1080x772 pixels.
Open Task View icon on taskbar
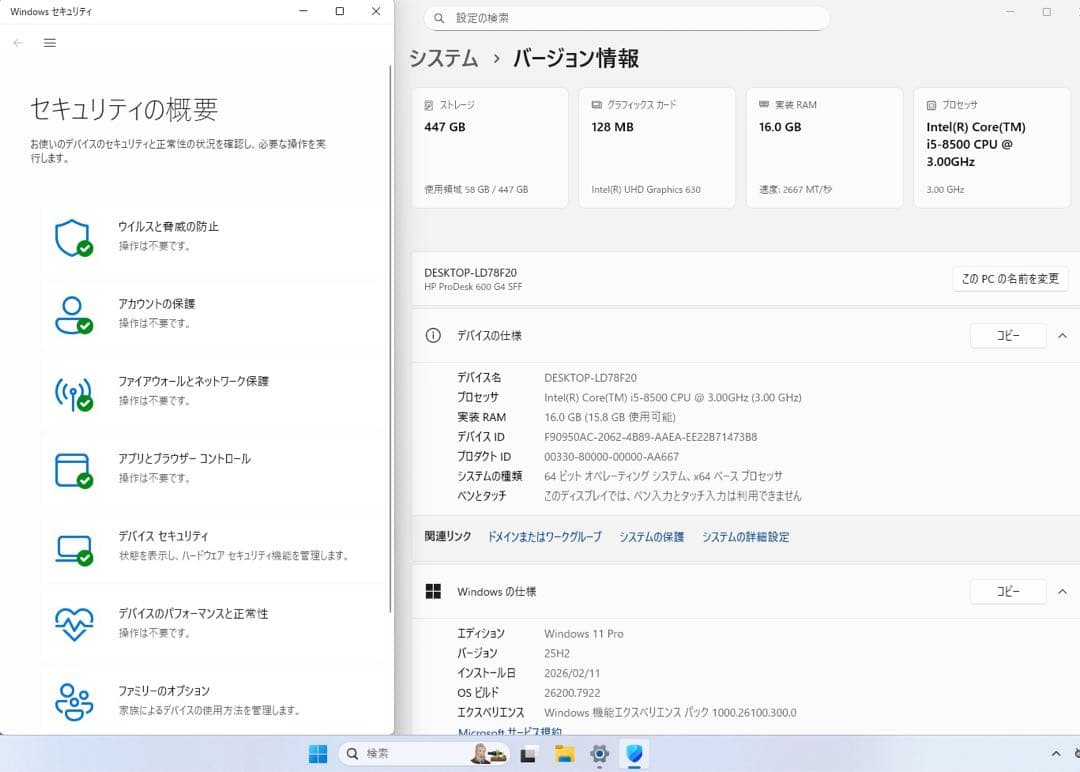(528, 755)
